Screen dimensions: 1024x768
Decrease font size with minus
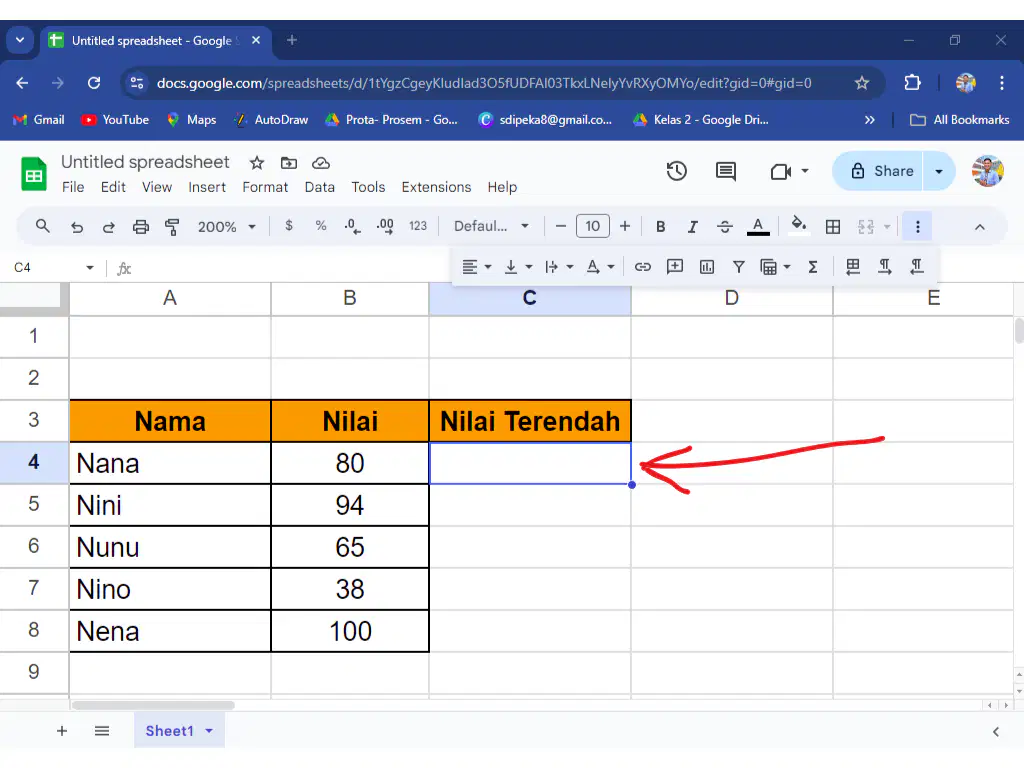point(560,226)
